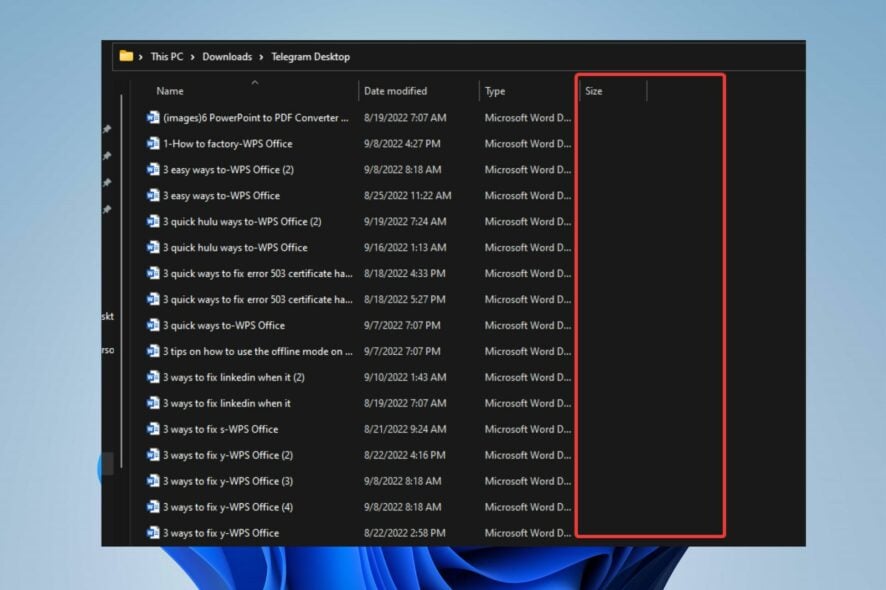Click the date '9/10/2022 1:43 AM'
Viewport: 886px width, 590px height.
[405, 377]
